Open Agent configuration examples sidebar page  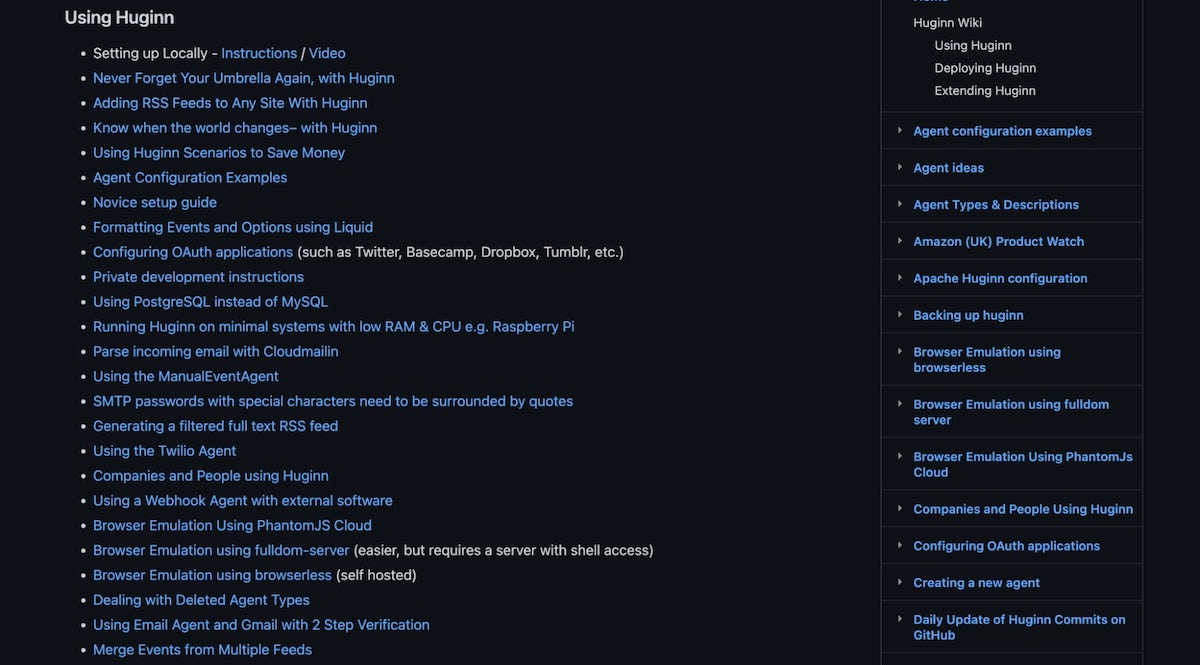click(1002, 131)
